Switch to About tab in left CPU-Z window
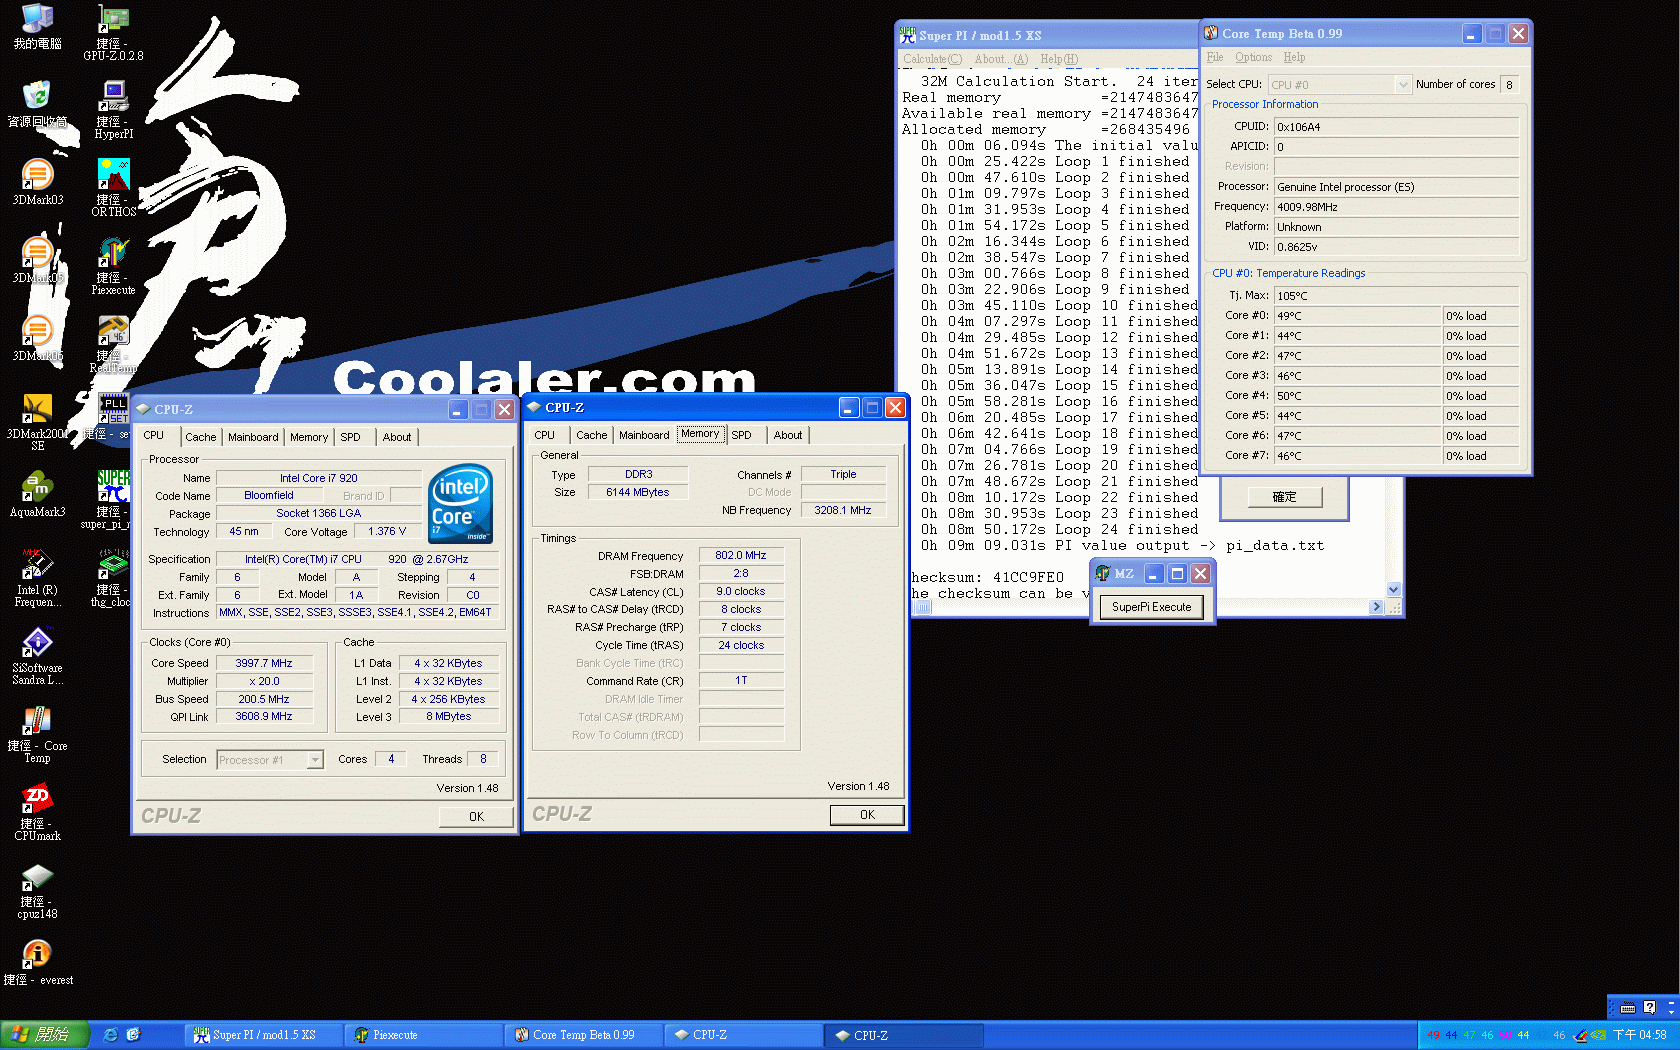1680x1050 pixels. click(397, 437)
